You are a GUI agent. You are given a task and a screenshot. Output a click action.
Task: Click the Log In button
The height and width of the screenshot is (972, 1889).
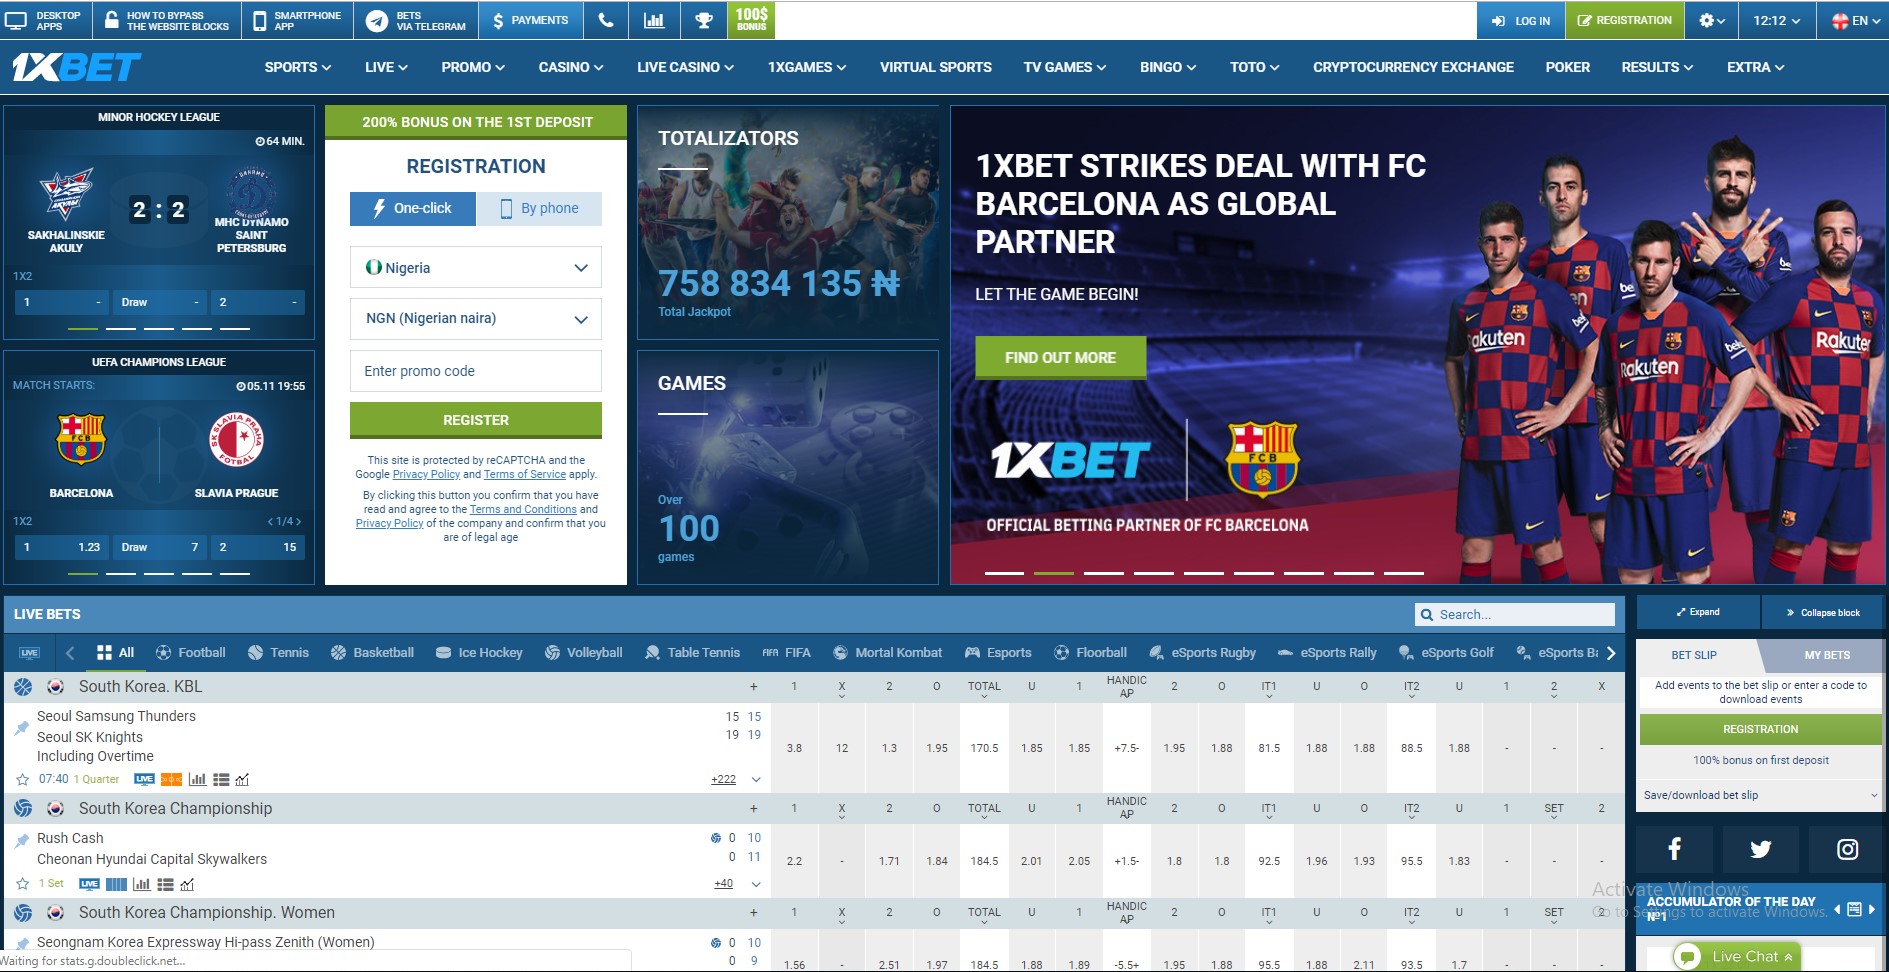[x=1520, y=20]
